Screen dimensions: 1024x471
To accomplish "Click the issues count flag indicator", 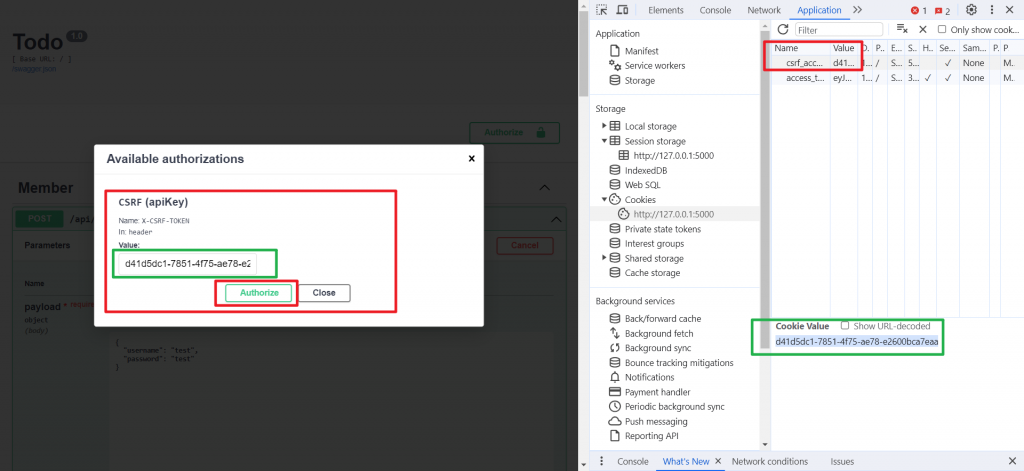I will [x=942, y=10].
